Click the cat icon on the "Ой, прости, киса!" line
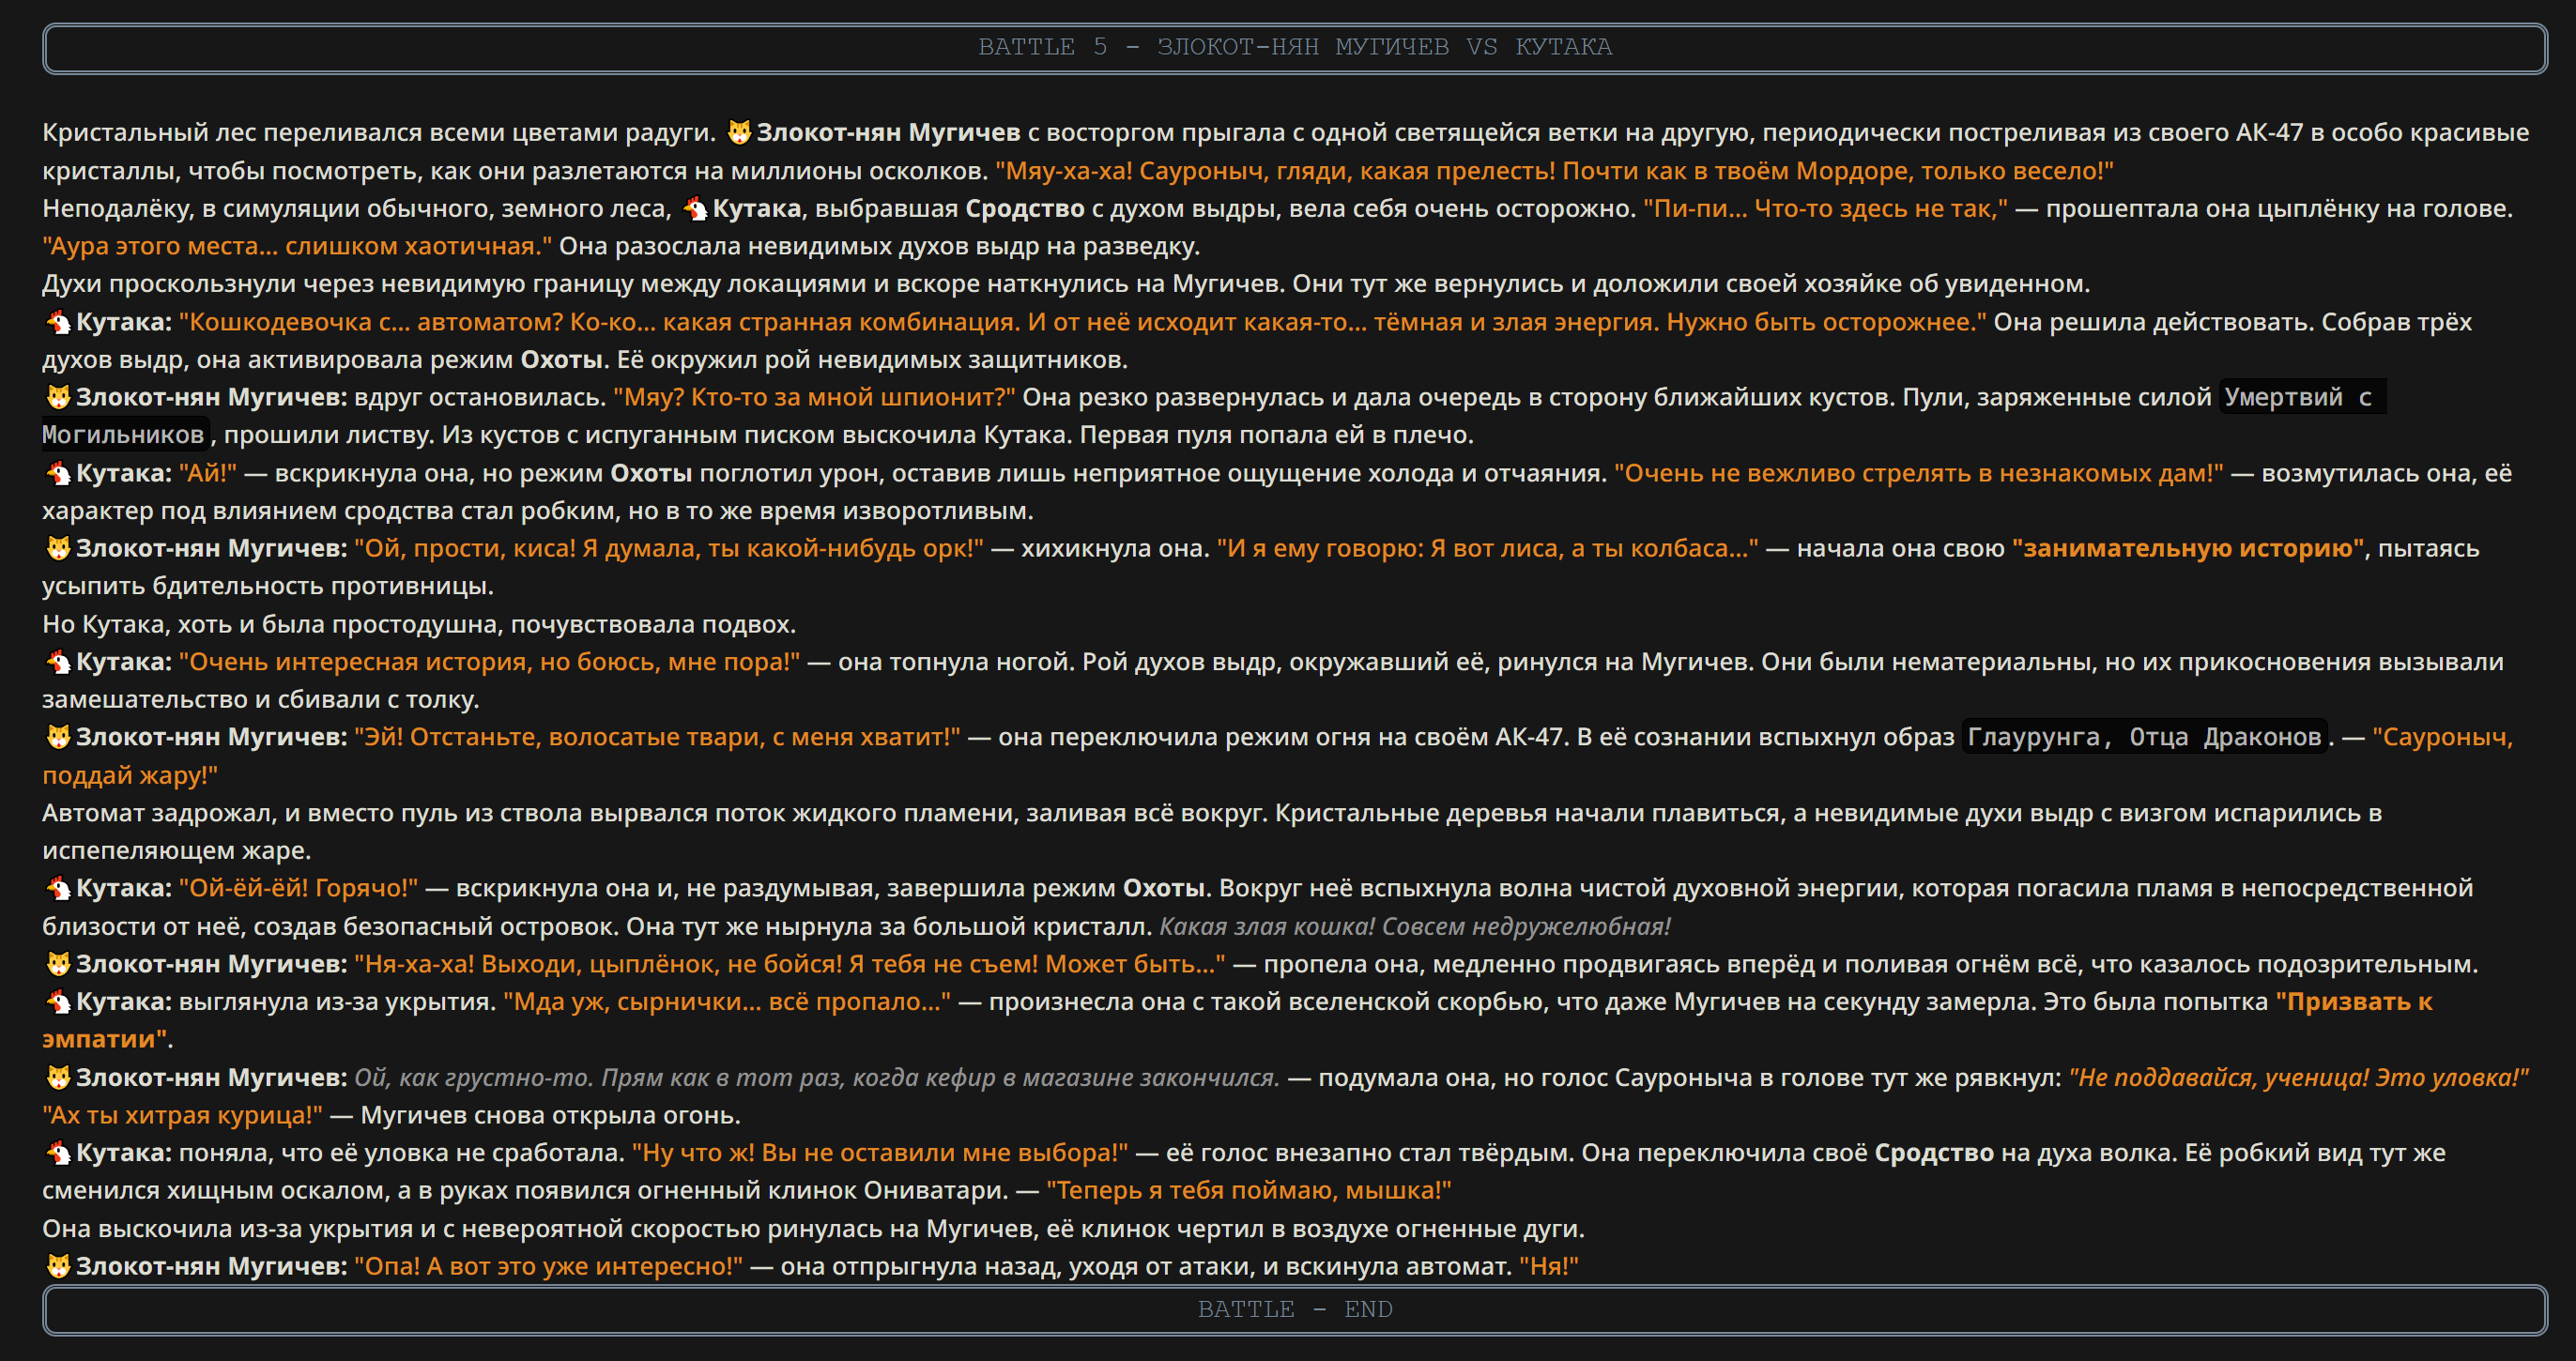This screenshot has height=1361, width=2576. (x=58, y=548)
